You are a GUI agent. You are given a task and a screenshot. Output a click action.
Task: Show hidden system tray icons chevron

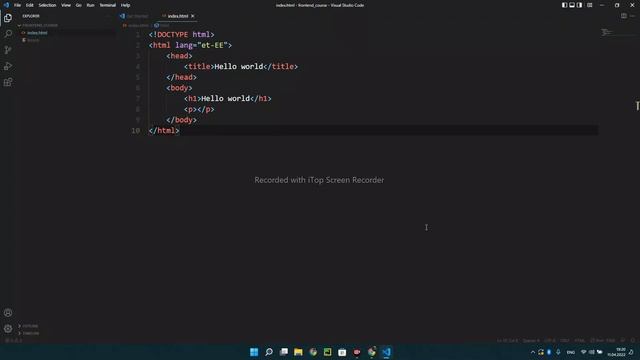pyautogui.click(x=533, y=352)
